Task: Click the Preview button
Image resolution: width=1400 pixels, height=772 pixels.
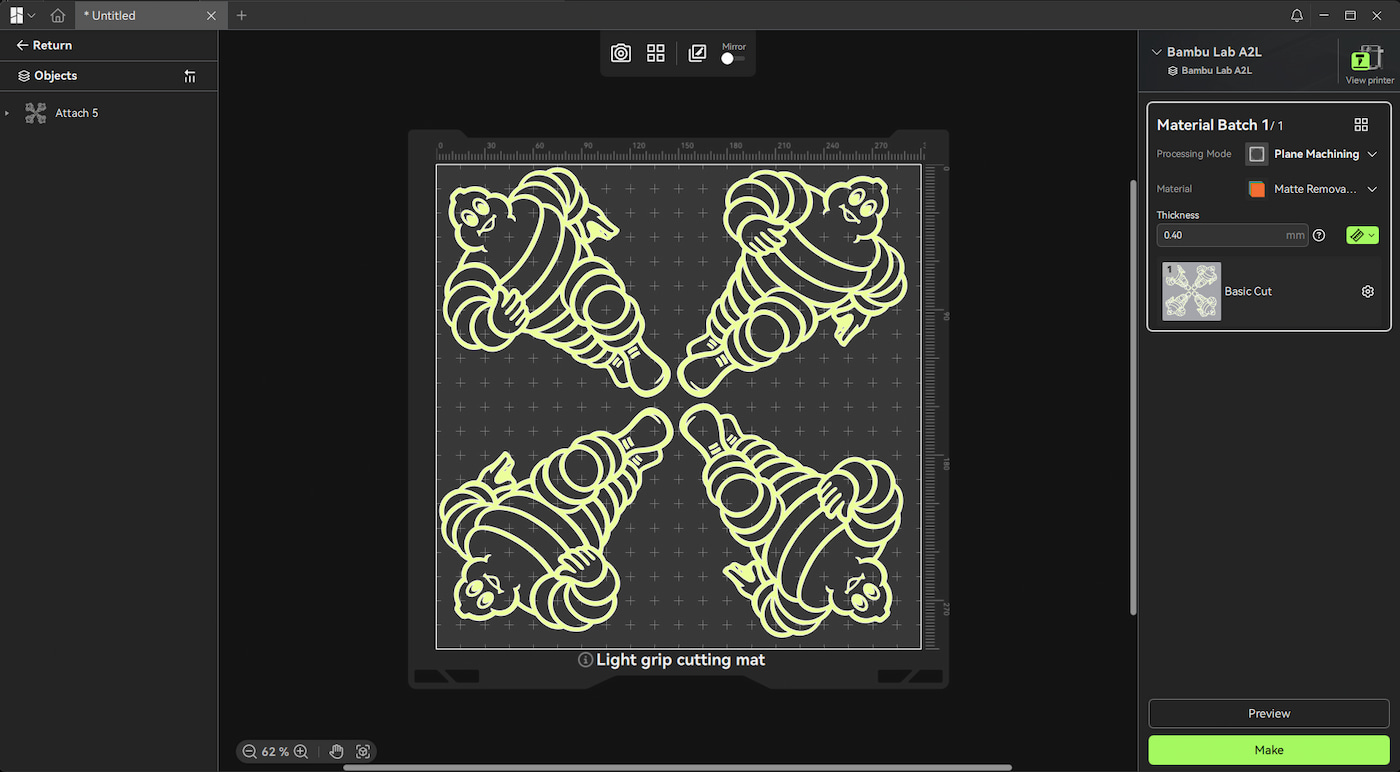Action: tap(1269, 713)
